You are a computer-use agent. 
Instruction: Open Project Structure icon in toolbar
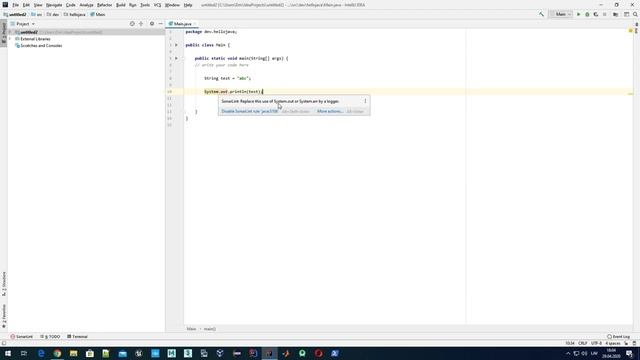(616, 14)
